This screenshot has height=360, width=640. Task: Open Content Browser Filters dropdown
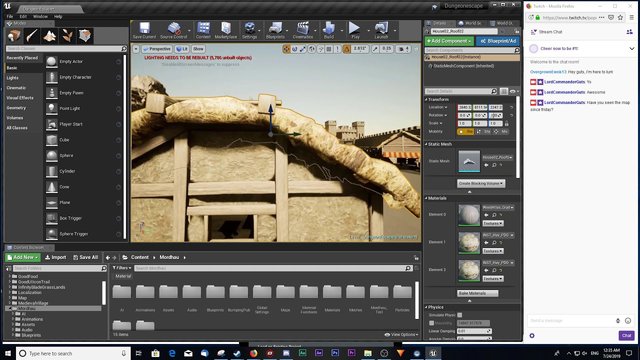pos(122,268)
